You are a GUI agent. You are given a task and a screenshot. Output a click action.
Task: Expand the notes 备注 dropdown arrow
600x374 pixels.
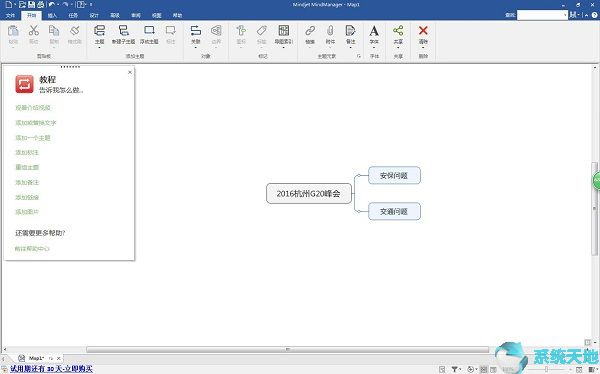pyautogui.click(x=350, y=47)
